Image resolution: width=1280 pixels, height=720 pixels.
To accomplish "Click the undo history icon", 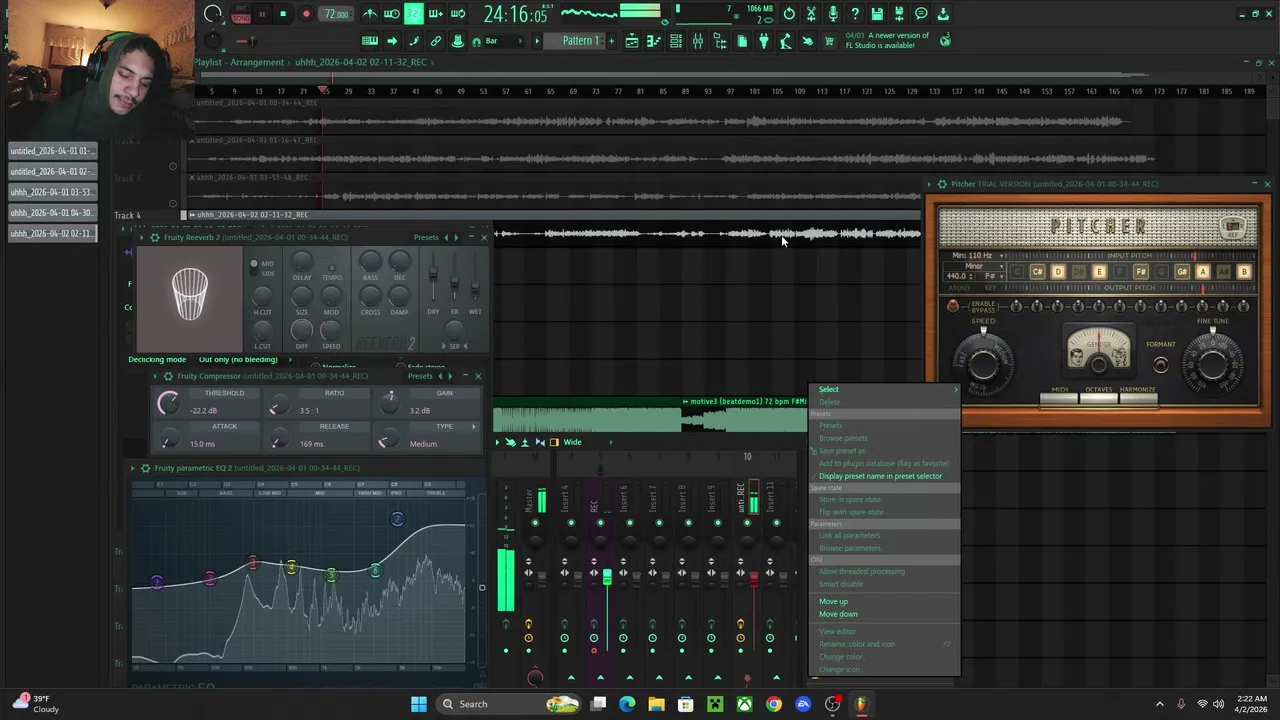I will [788, 14].
